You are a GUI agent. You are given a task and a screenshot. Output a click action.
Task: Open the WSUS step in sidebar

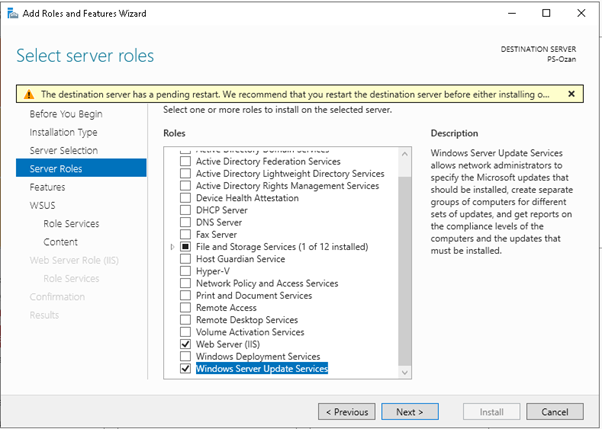point(43,205)
